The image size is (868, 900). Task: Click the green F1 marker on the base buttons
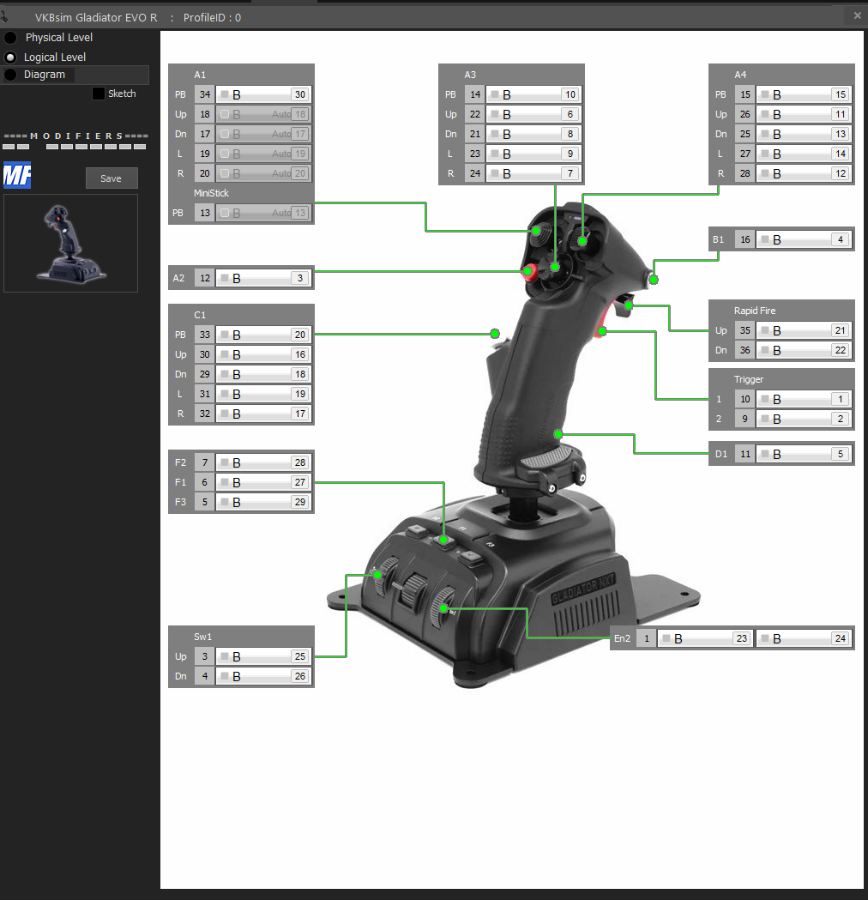444,540
